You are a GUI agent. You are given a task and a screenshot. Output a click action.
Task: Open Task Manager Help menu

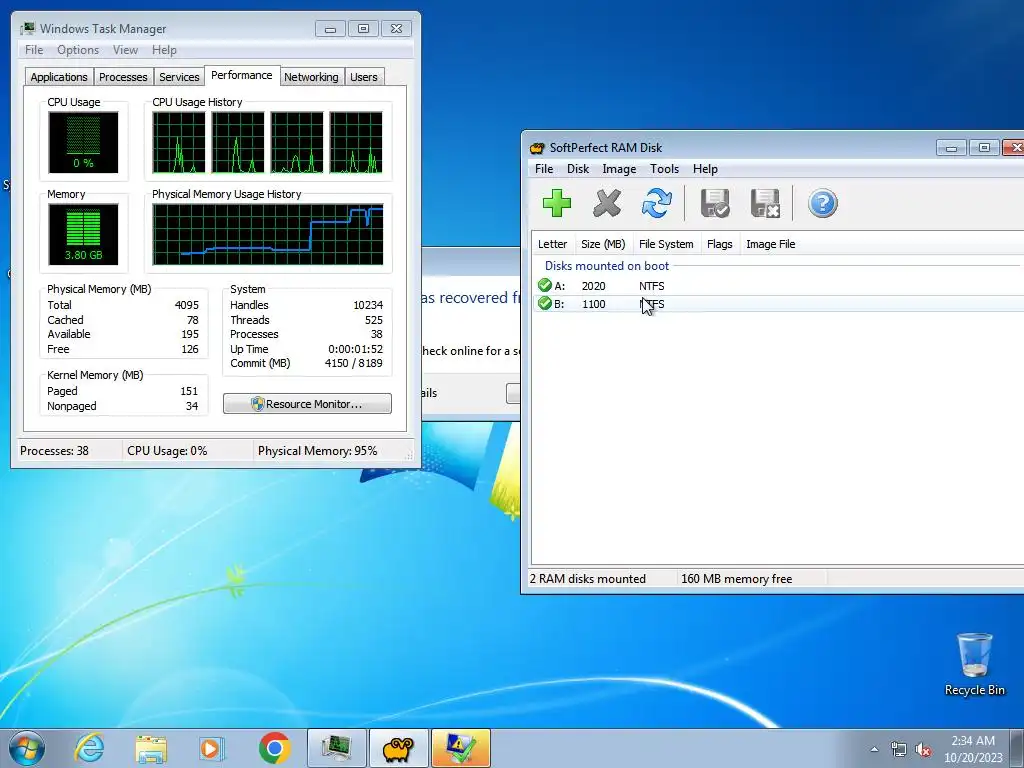164,50
